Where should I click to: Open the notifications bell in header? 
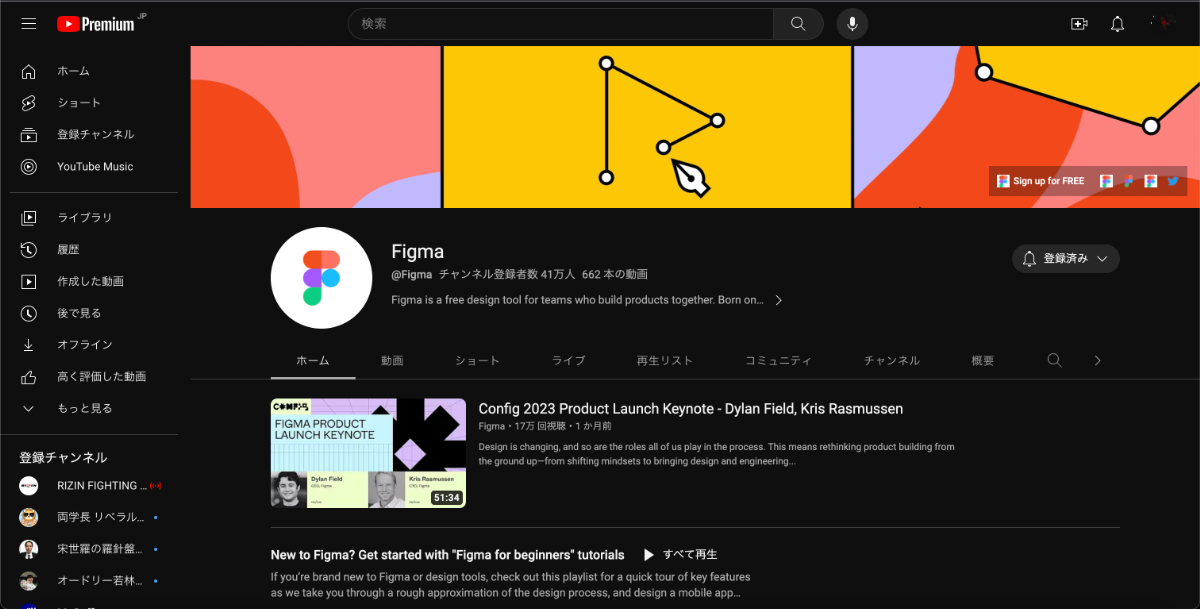click(1118, 24)
